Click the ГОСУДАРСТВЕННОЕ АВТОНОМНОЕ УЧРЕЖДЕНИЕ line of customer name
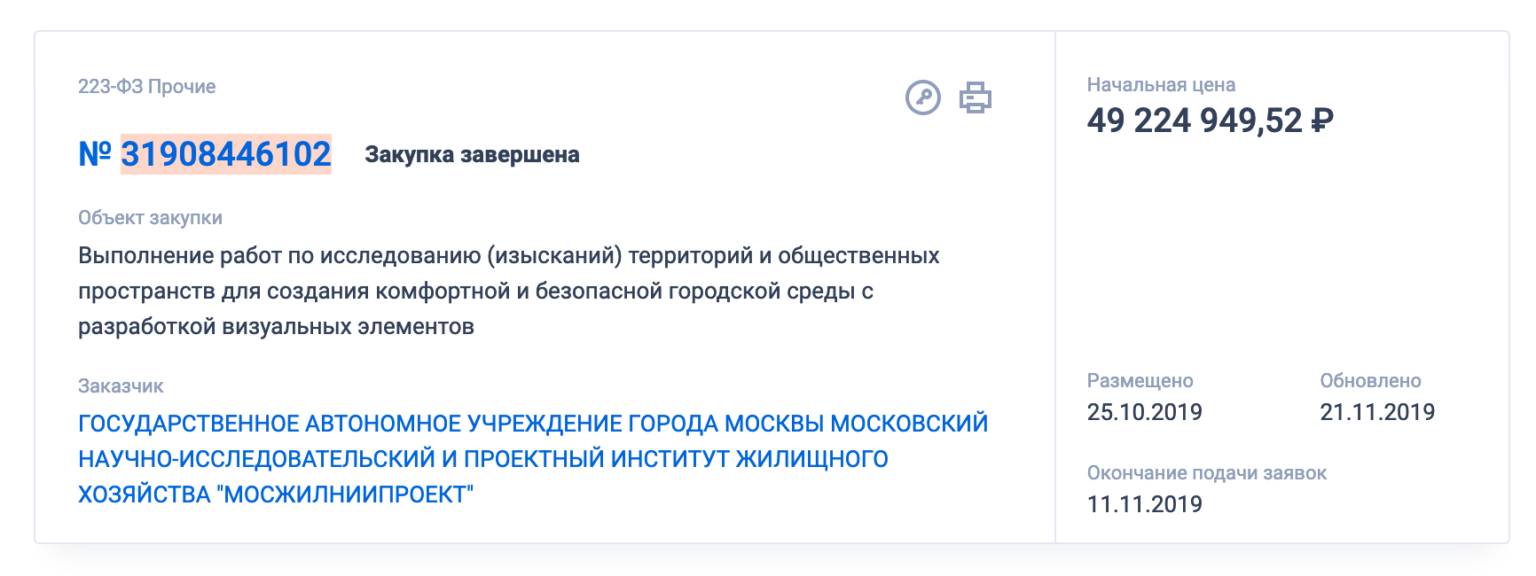The height and width of the screenshot is (576, 1536). coord(533,423)
